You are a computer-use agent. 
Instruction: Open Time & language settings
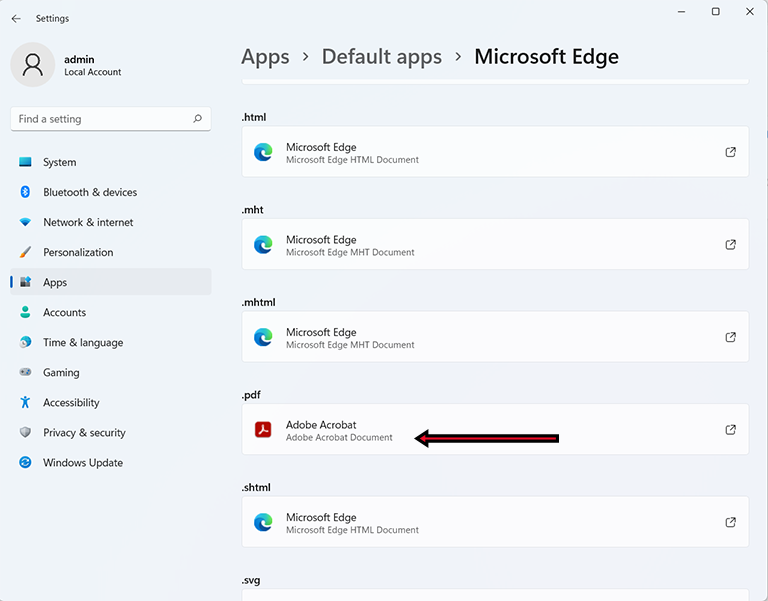(111, 342)
